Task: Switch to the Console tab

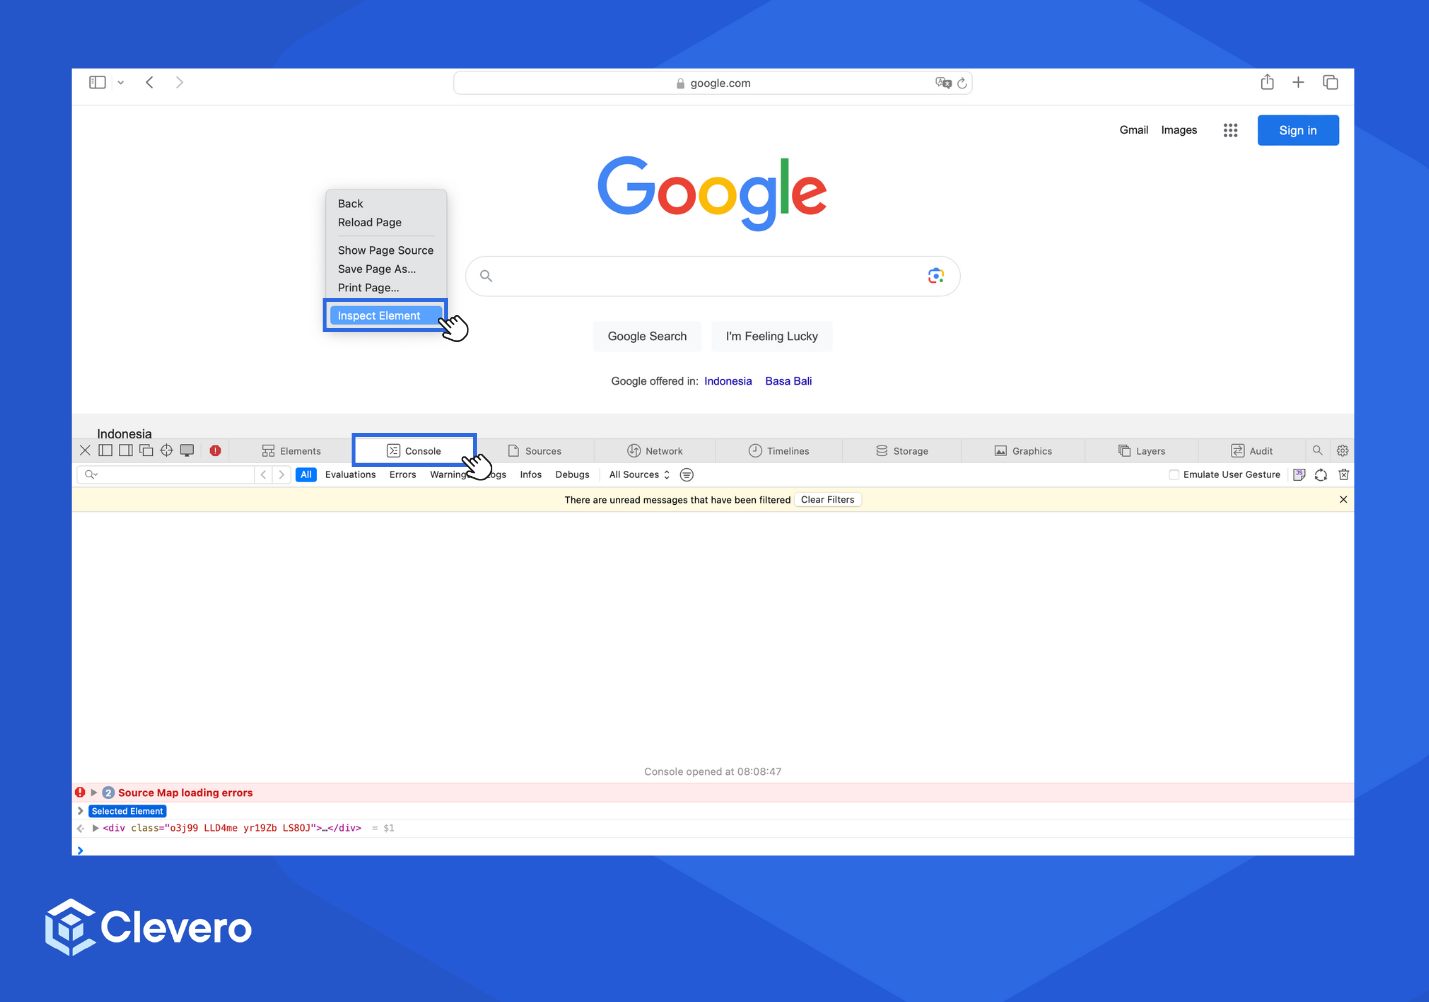Action: (414, 451)
